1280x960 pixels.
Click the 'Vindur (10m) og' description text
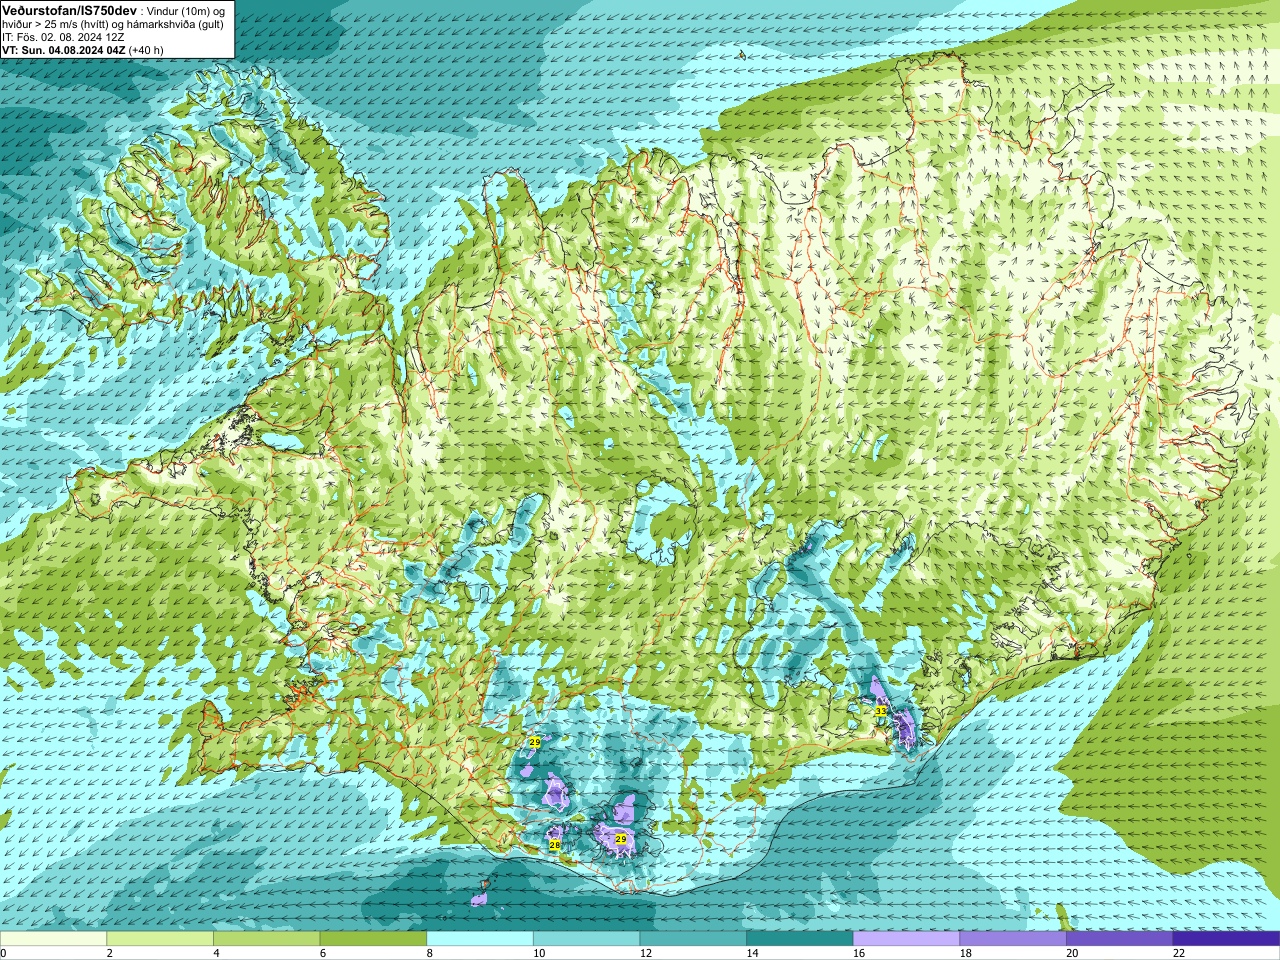pos(186,10)
